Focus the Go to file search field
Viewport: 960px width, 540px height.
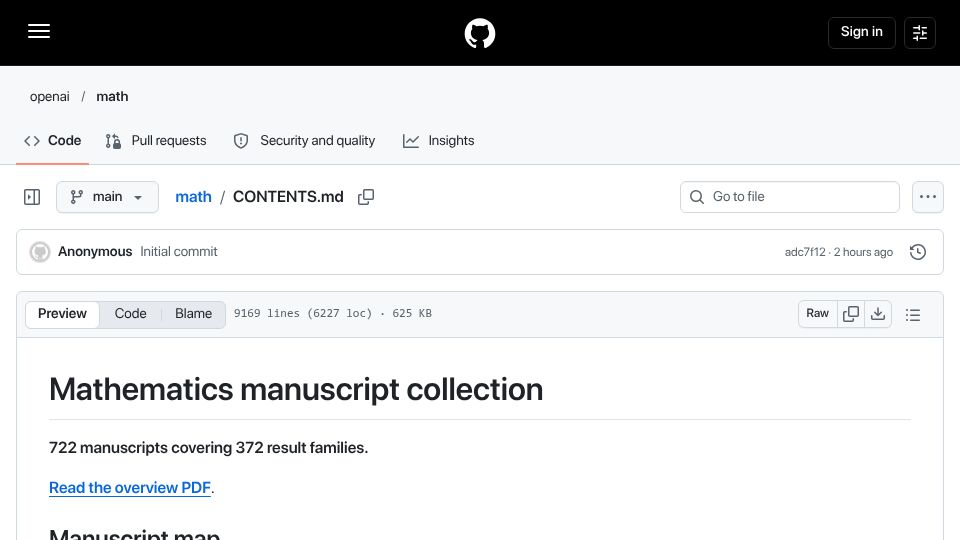point(790,197)
